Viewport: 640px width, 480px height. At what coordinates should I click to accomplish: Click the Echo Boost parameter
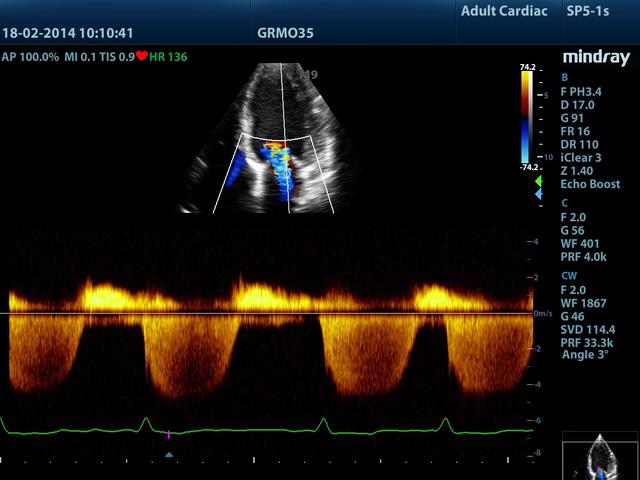point(590,185)
